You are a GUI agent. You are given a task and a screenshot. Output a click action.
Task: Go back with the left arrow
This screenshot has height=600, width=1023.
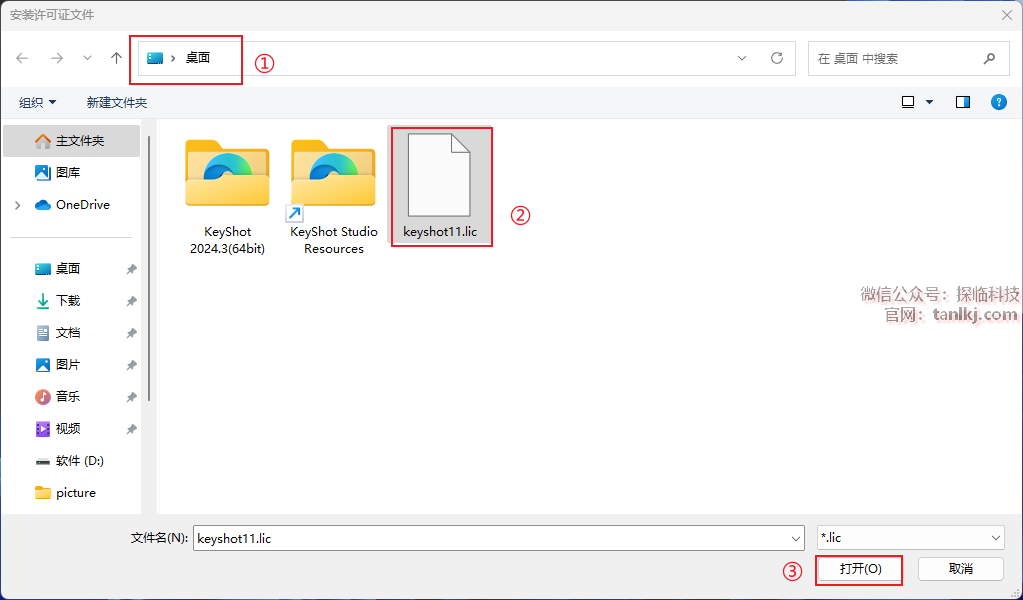22,58
